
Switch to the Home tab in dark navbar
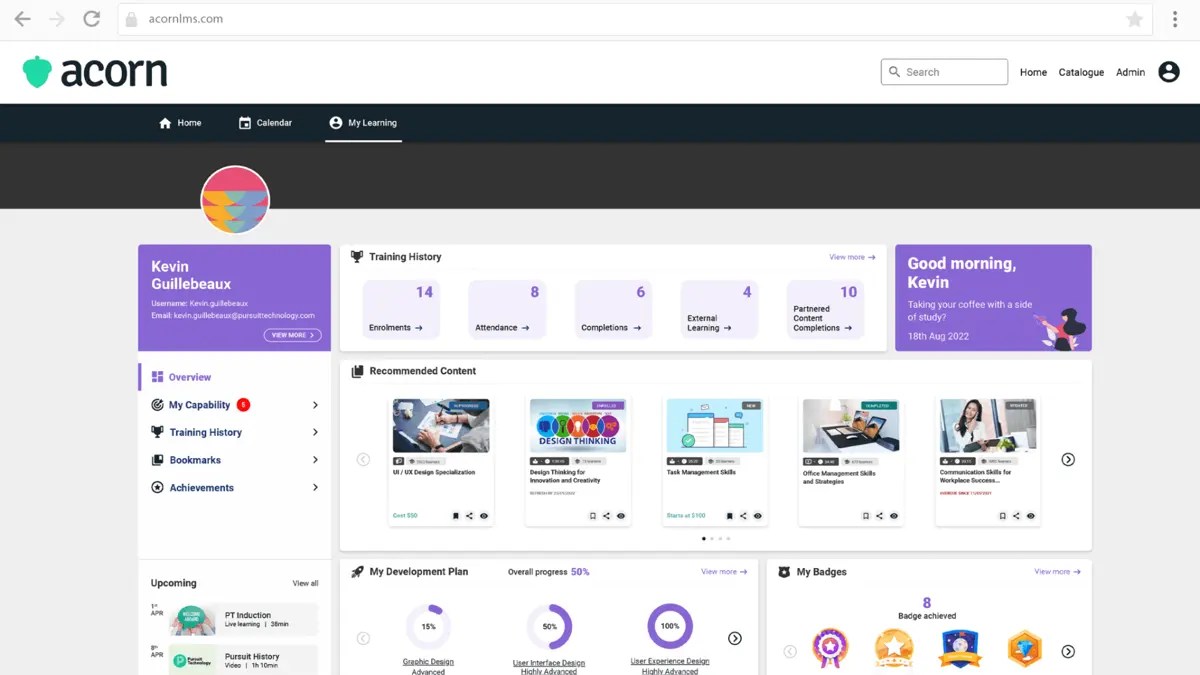click(x=180, y=123)
